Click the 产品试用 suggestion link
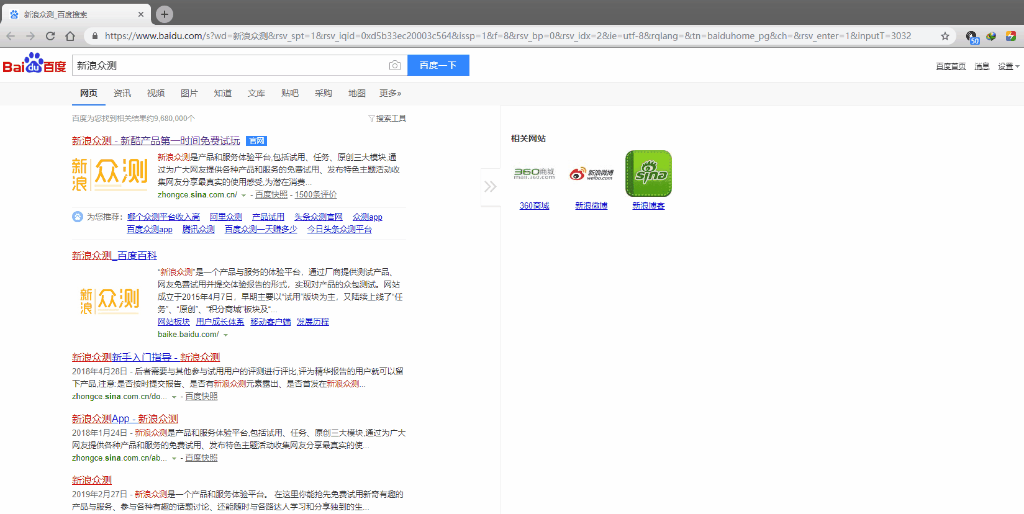 268,217
